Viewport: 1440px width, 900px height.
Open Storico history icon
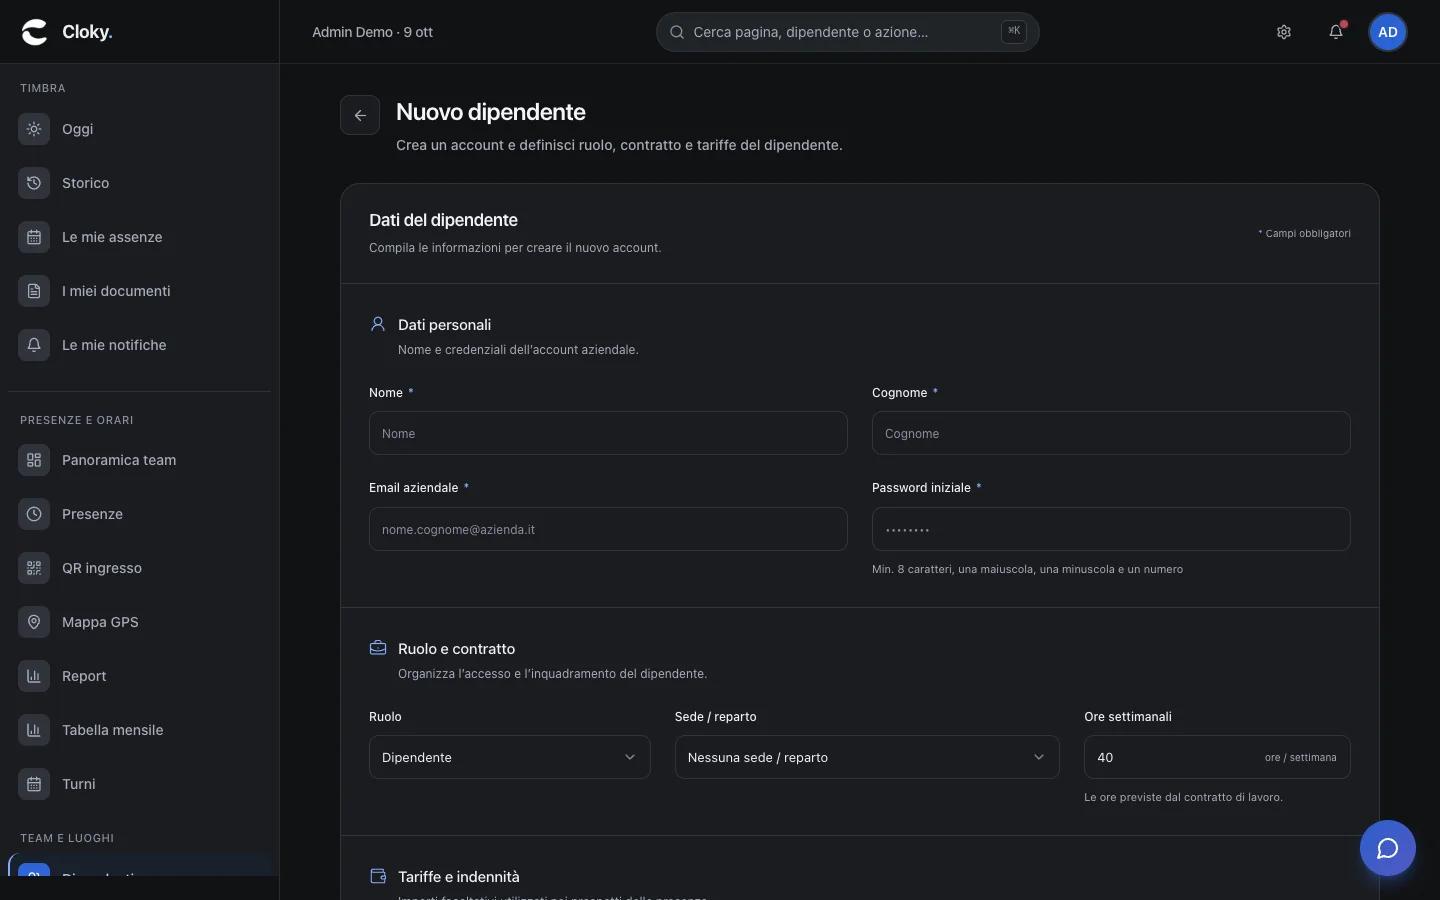tap(34, 183)
